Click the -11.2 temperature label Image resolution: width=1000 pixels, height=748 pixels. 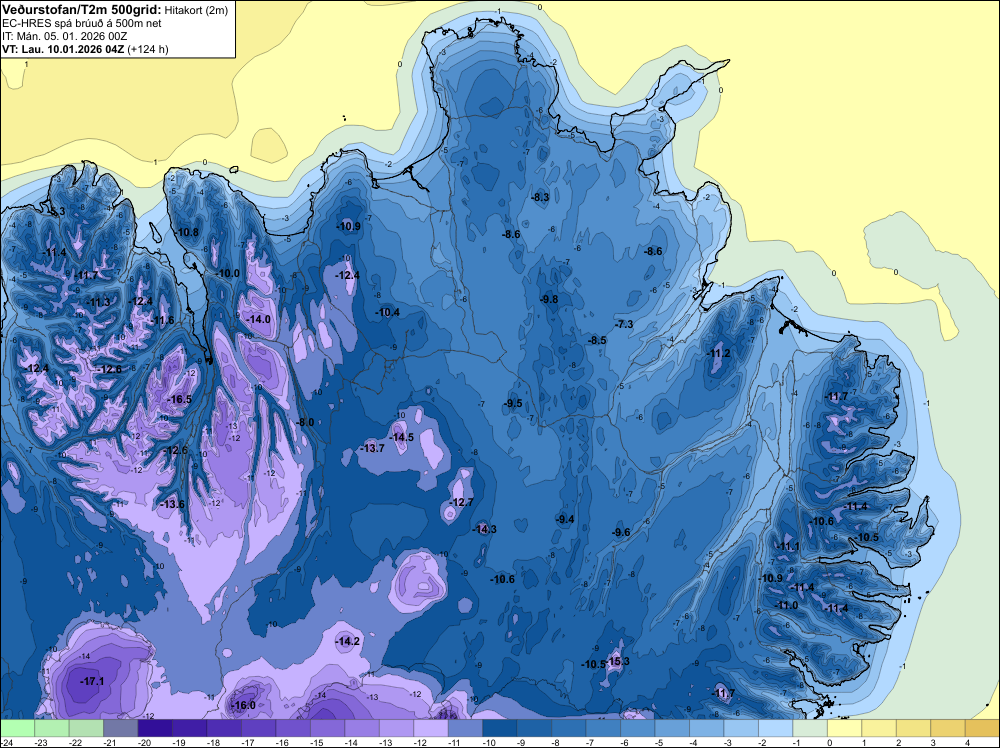point(719,353)
